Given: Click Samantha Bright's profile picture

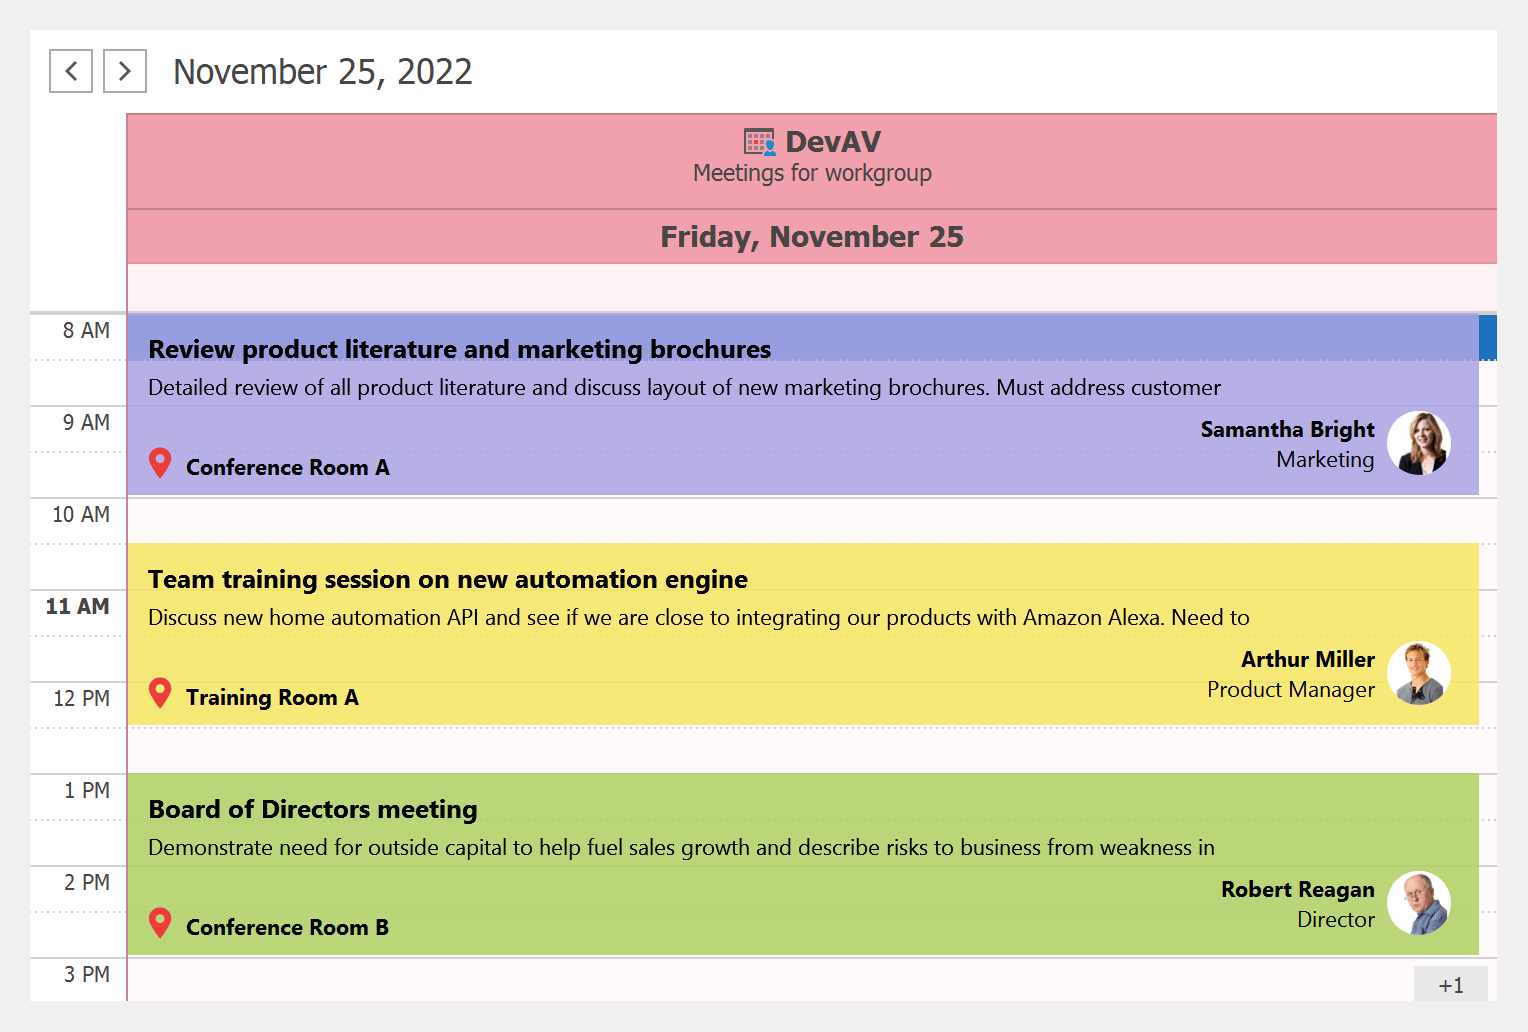Looking at the screenshot, I should (1419, 443).
